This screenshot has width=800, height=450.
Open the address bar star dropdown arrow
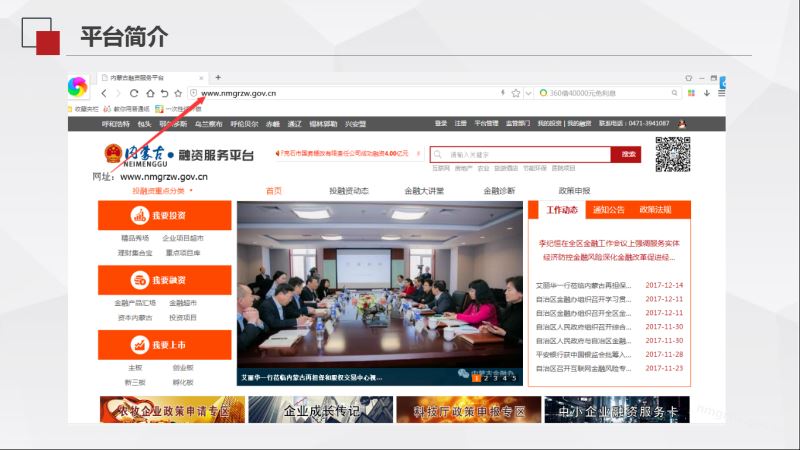(x=527, y=93)
